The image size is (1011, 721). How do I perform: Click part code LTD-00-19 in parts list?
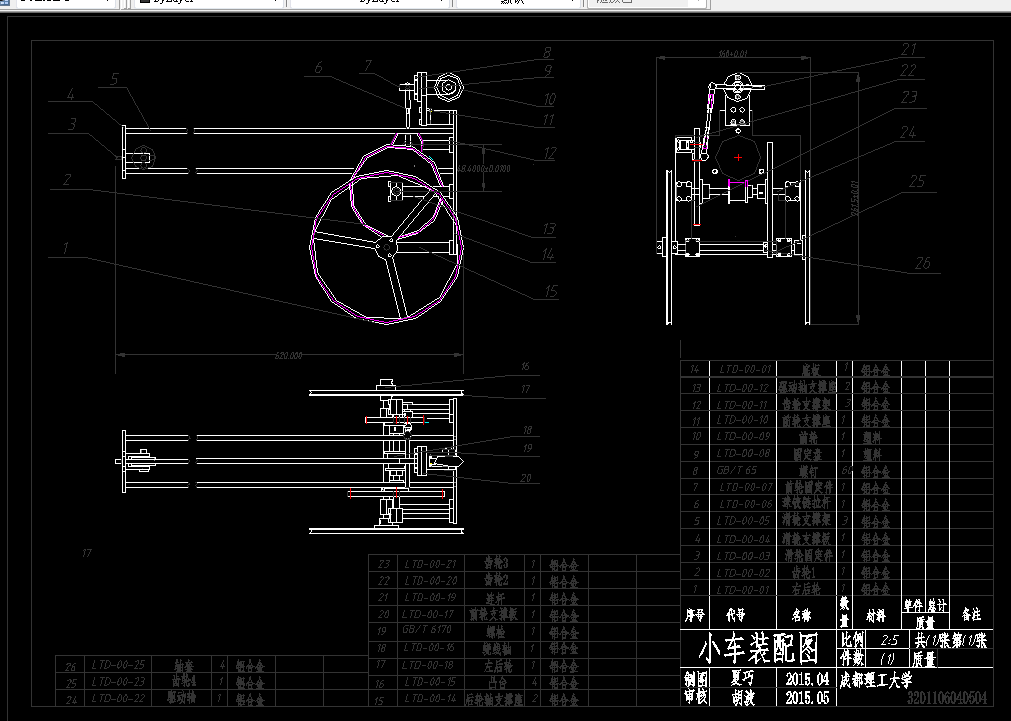431,597
